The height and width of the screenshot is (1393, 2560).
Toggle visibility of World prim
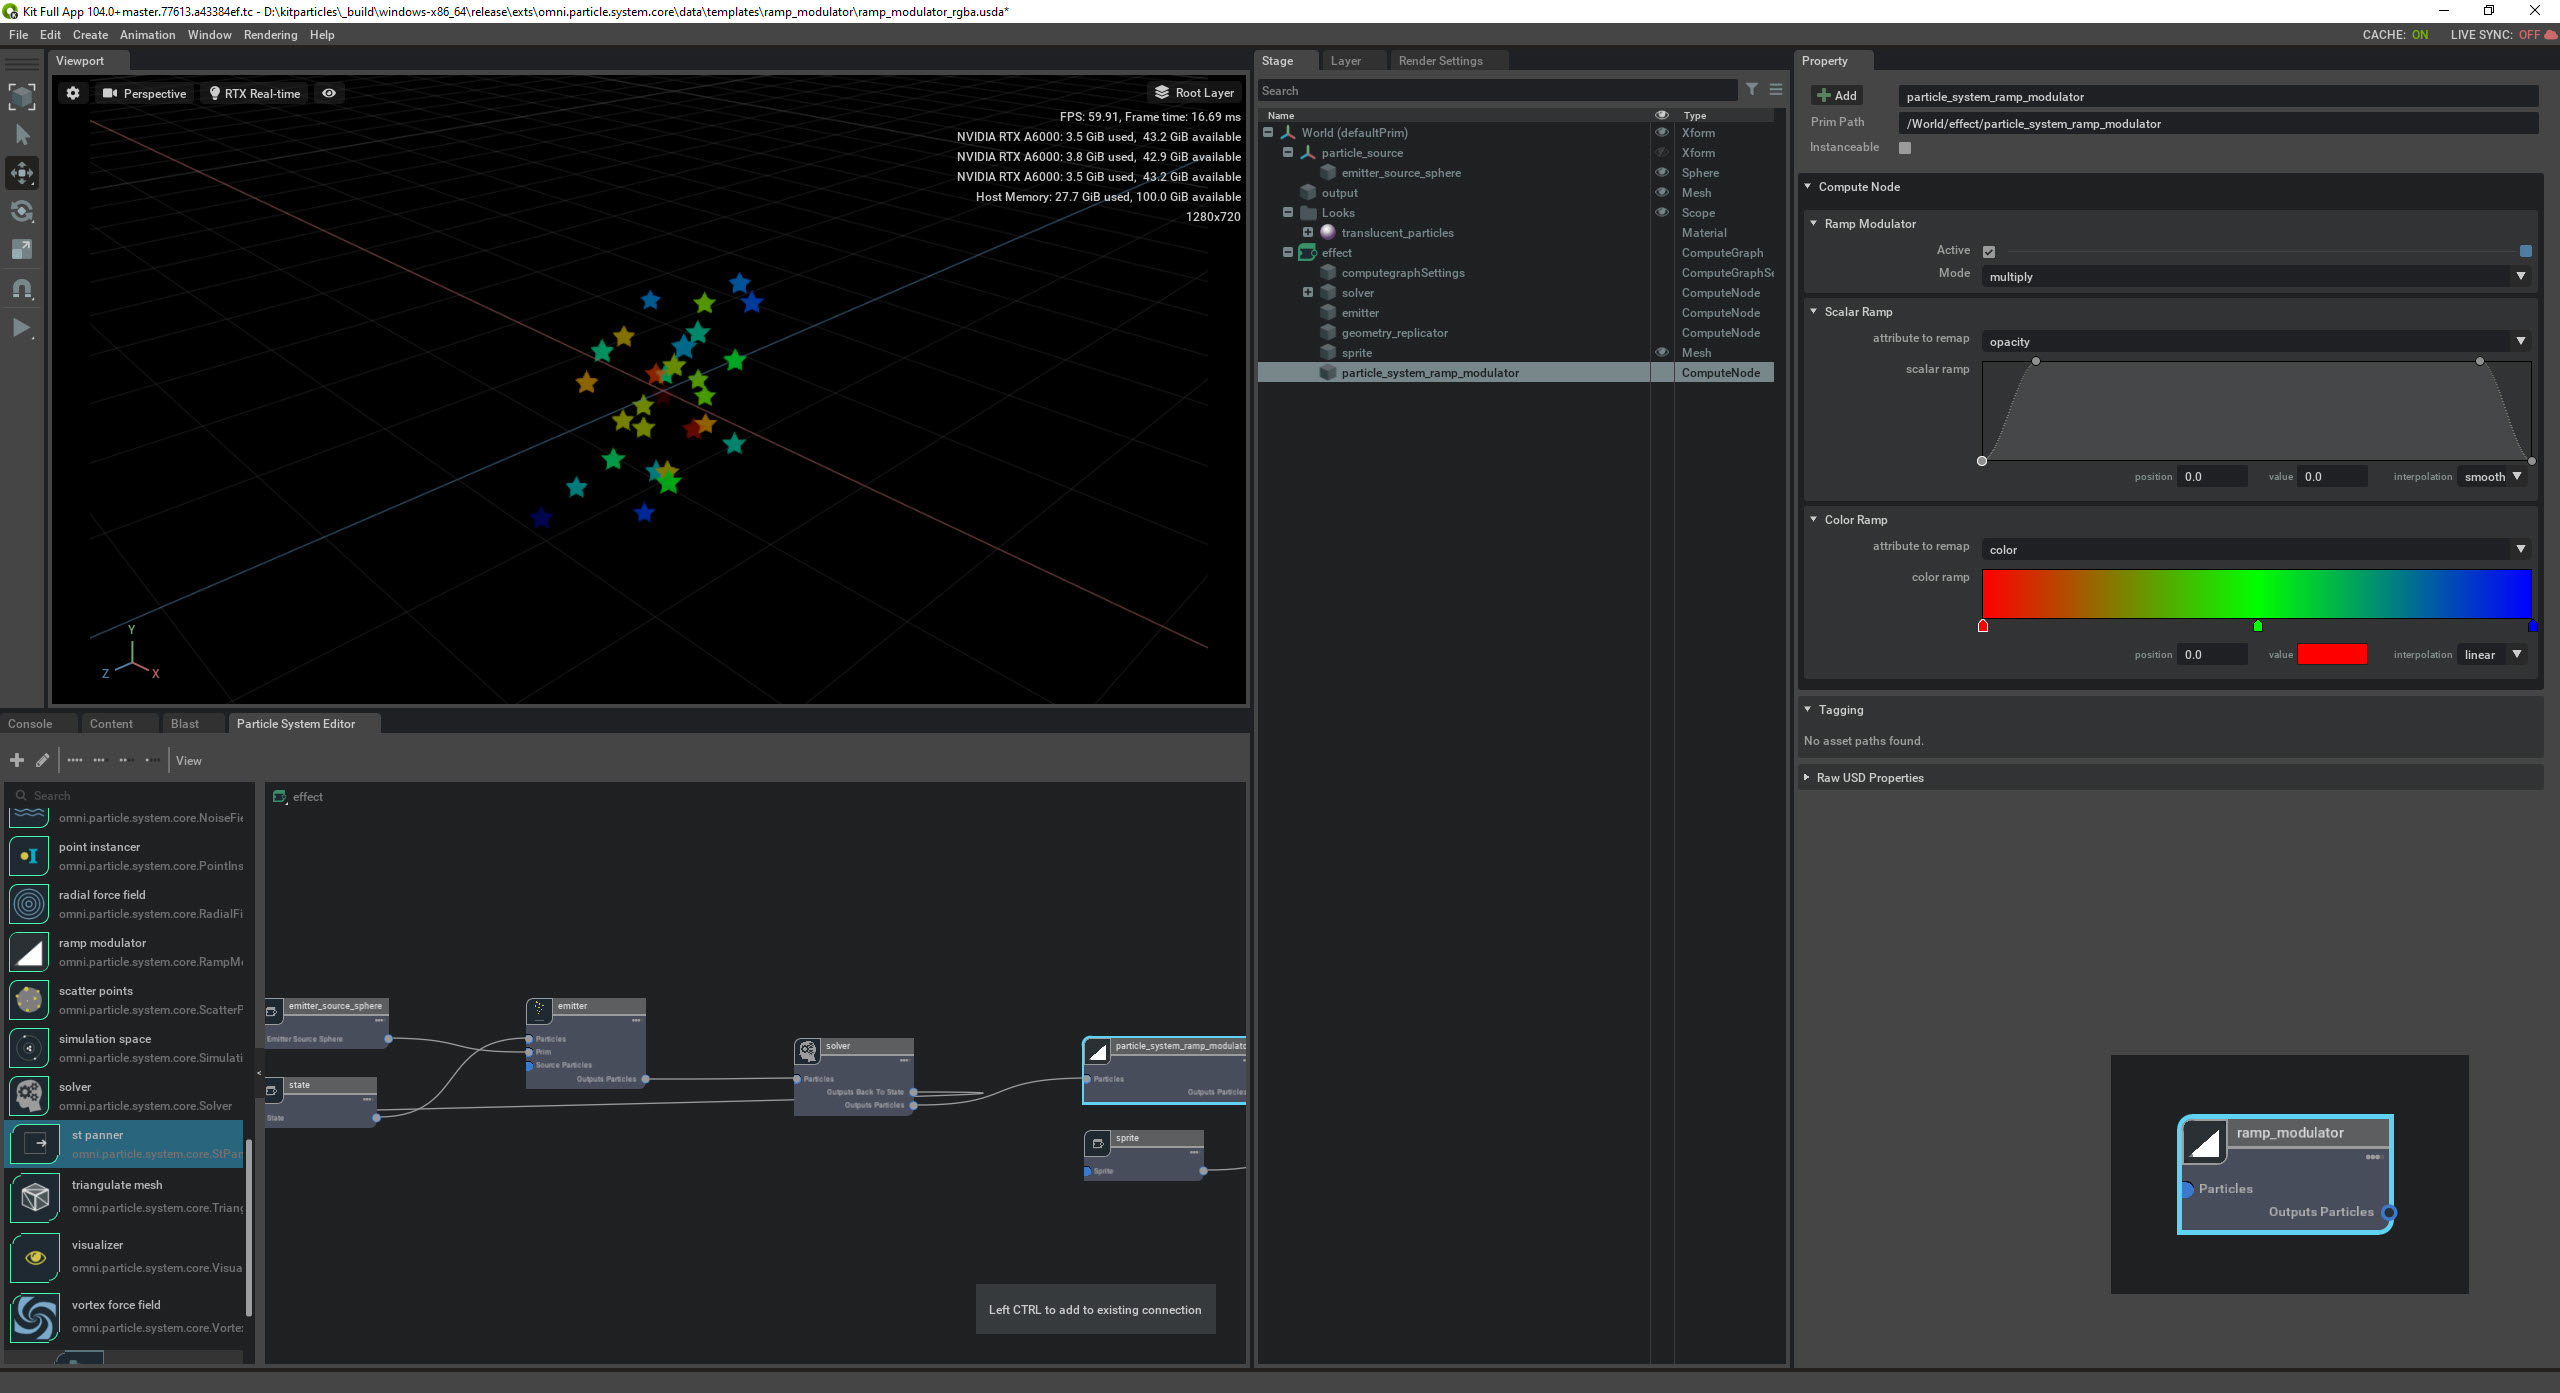coord(1662,133)
